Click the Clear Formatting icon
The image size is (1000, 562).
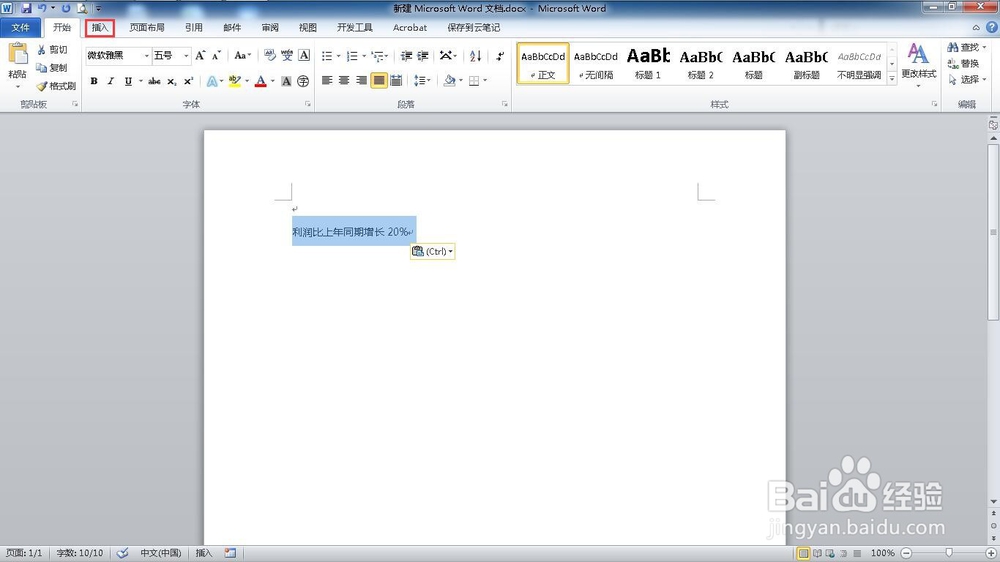(270, 55)
